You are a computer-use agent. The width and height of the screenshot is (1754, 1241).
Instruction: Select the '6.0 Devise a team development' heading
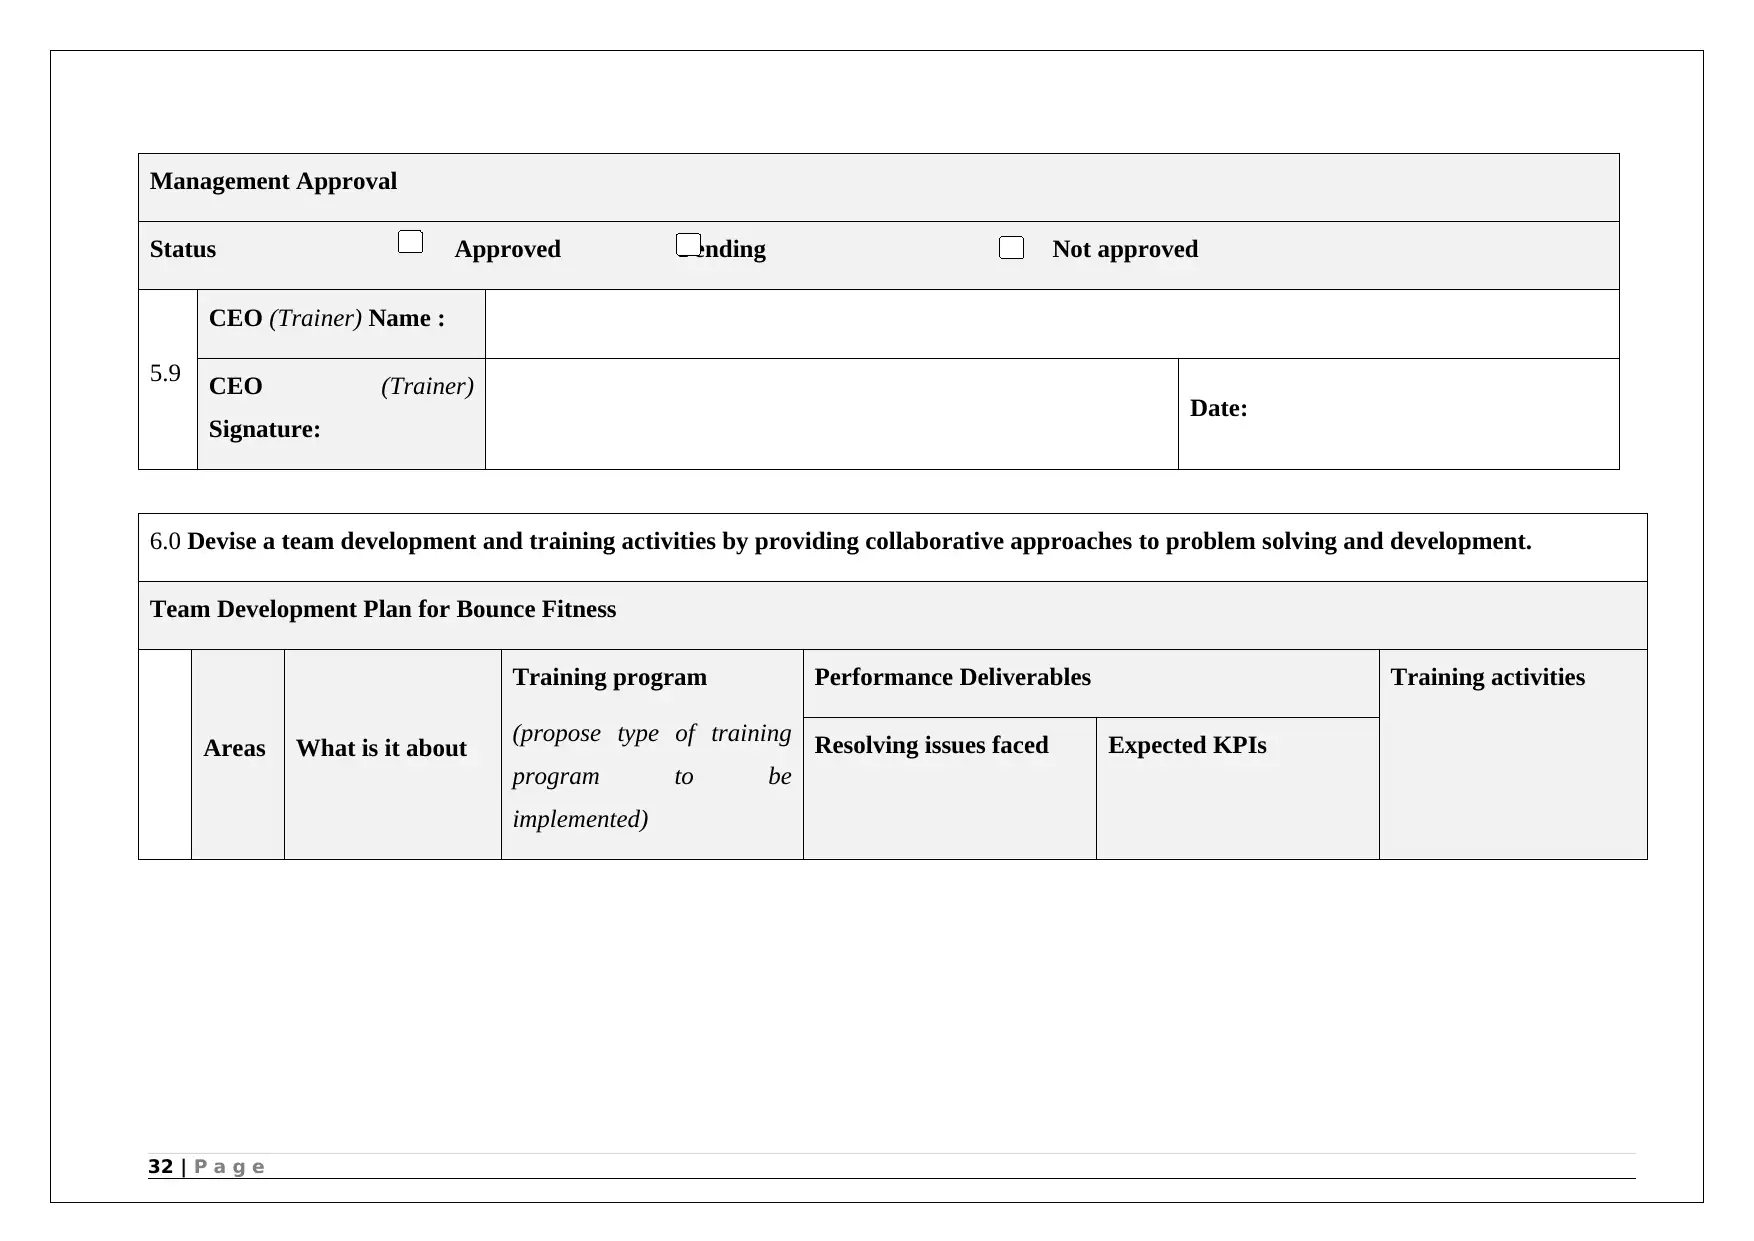point(840,541)
